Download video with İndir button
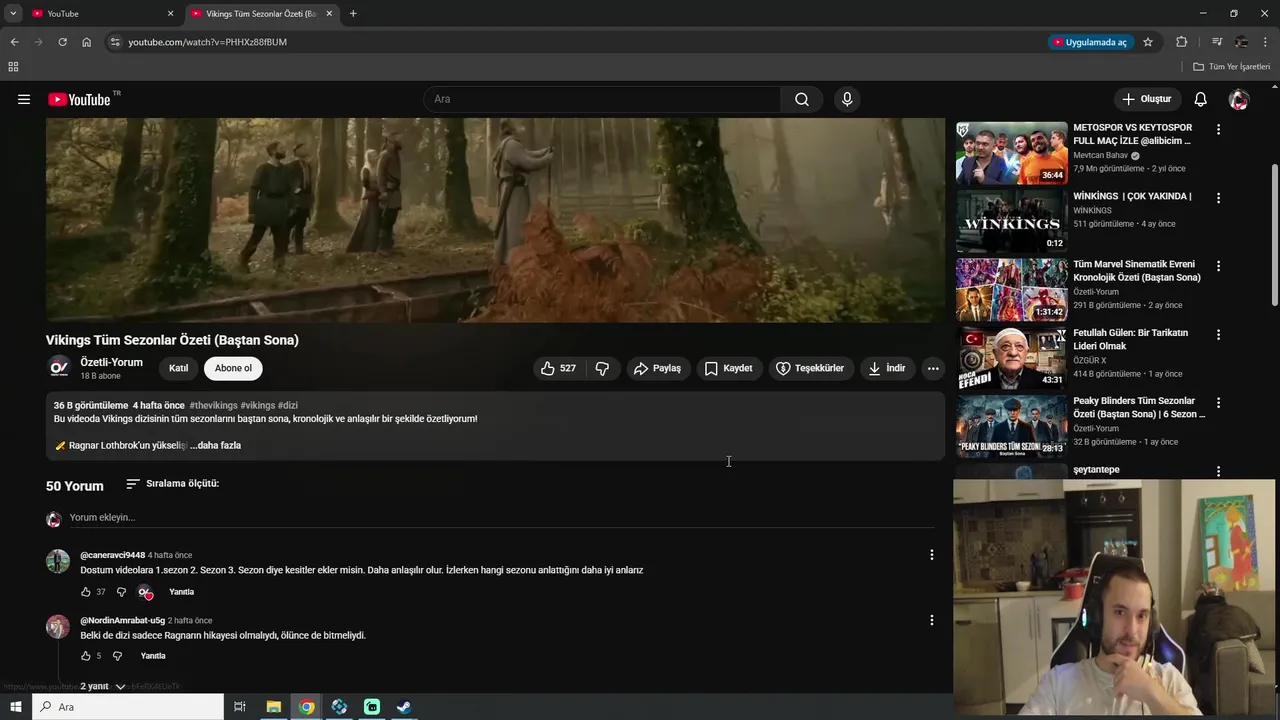1280x720 pixels. point(886,368)
